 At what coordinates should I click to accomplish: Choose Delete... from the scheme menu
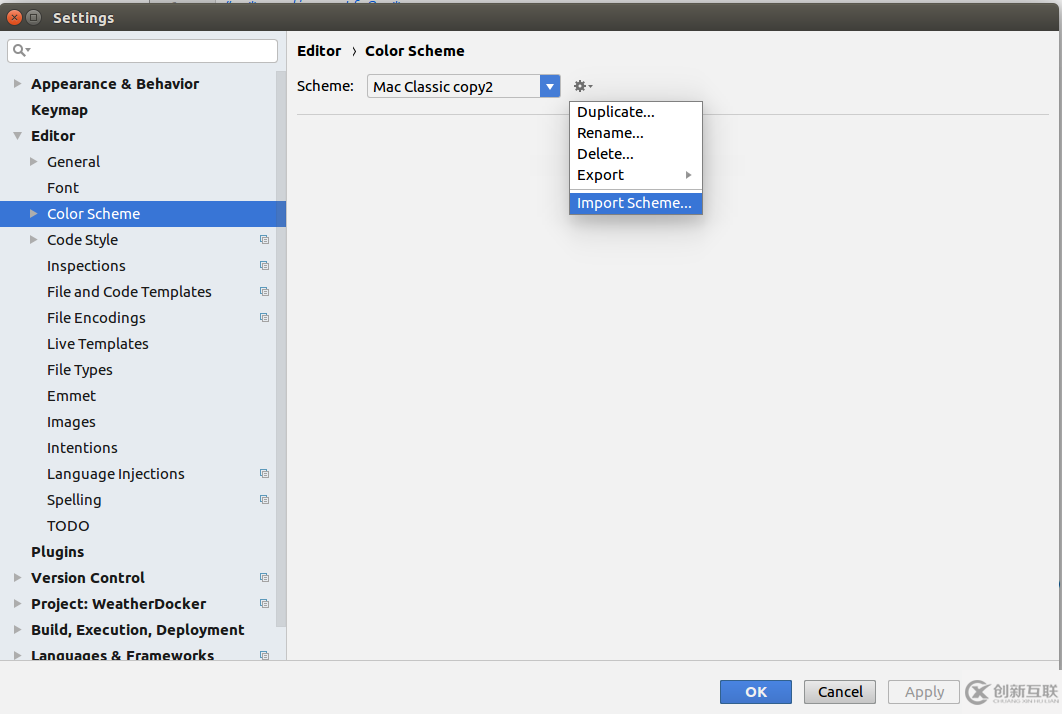pyautogui.click(x=635, y=154)
